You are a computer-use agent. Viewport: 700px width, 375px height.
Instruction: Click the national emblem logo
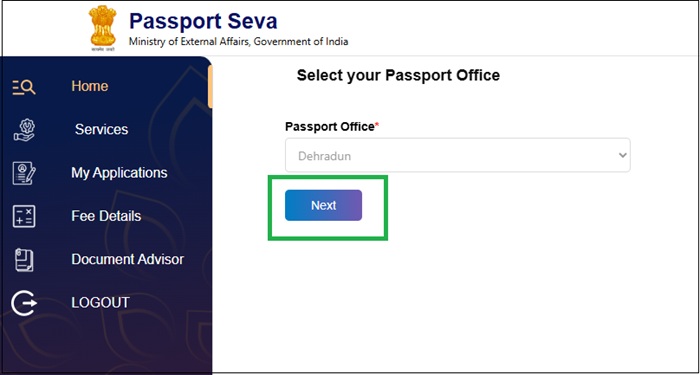[x=103, y=29]
